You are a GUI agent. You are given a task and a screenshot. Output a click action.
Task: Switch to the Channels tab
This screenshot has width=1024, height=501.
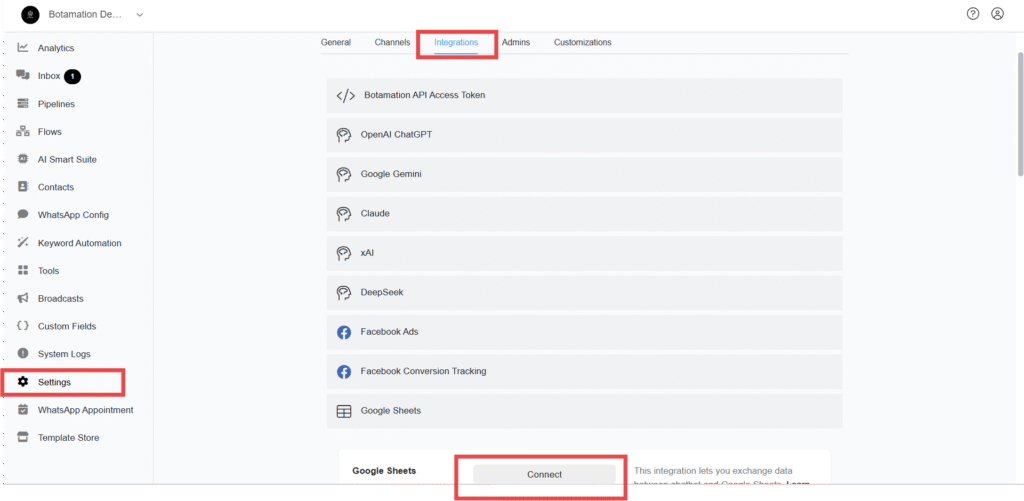pyautogui.click(x=392, y=43)
